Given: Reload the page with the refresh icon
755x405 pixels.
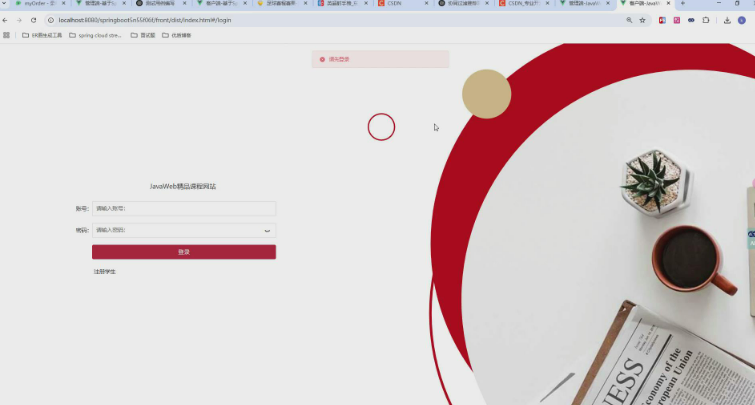Looking at the screenshot, I should [34, 20].
